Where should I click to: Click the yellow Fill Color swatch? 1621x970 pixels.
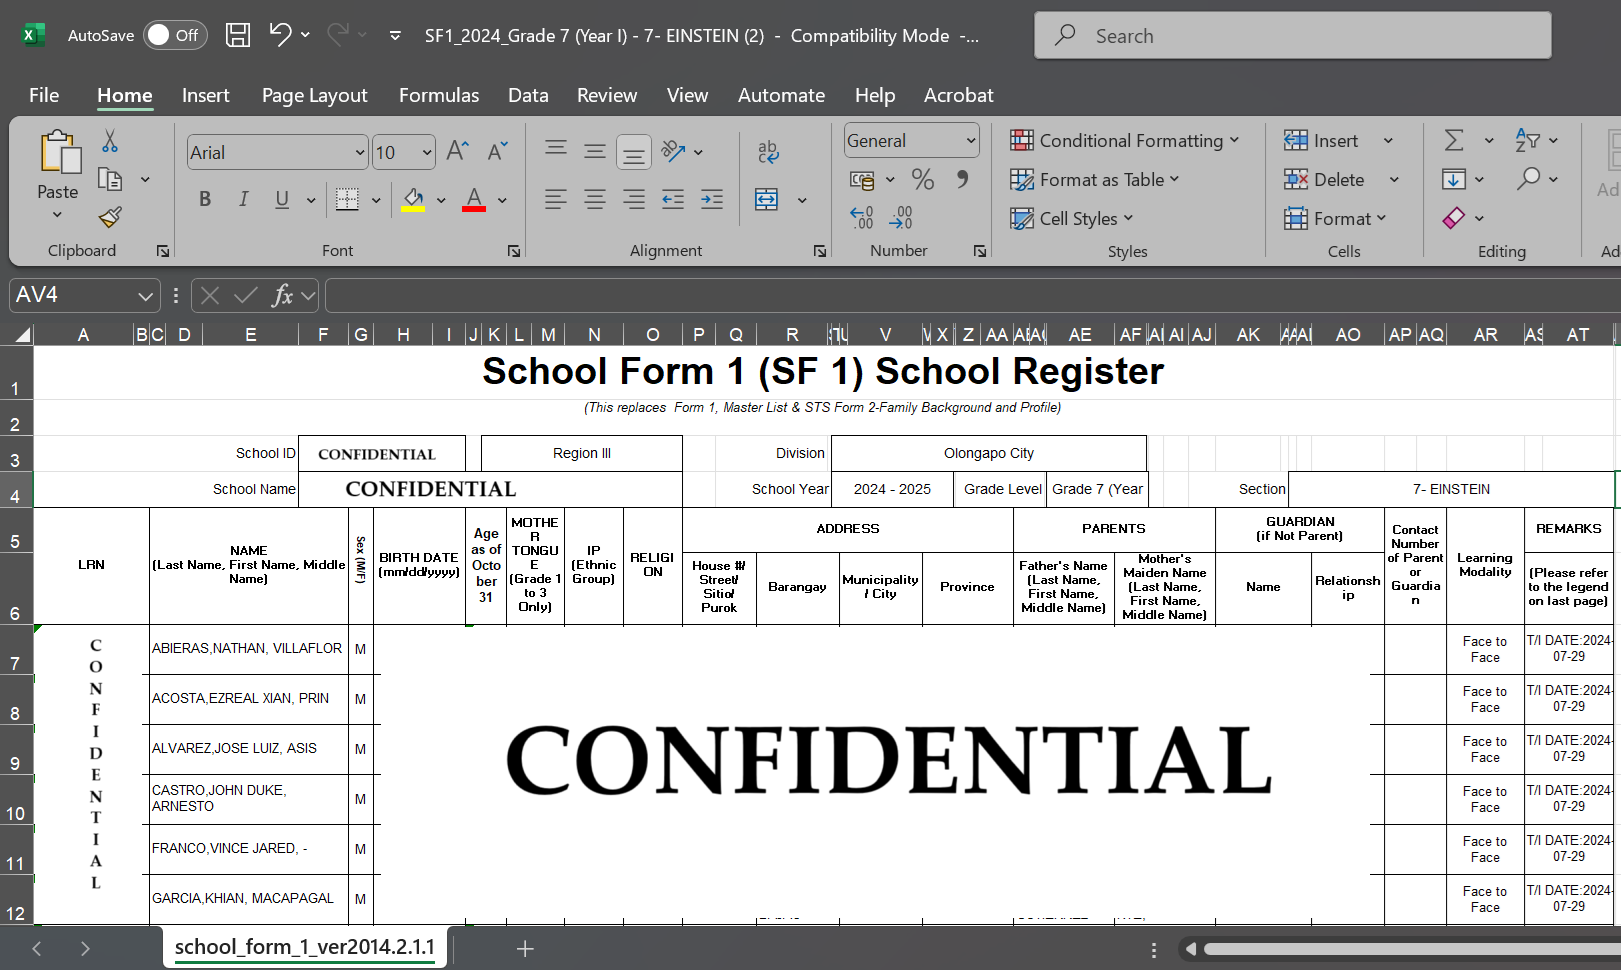tap(413, 200)
